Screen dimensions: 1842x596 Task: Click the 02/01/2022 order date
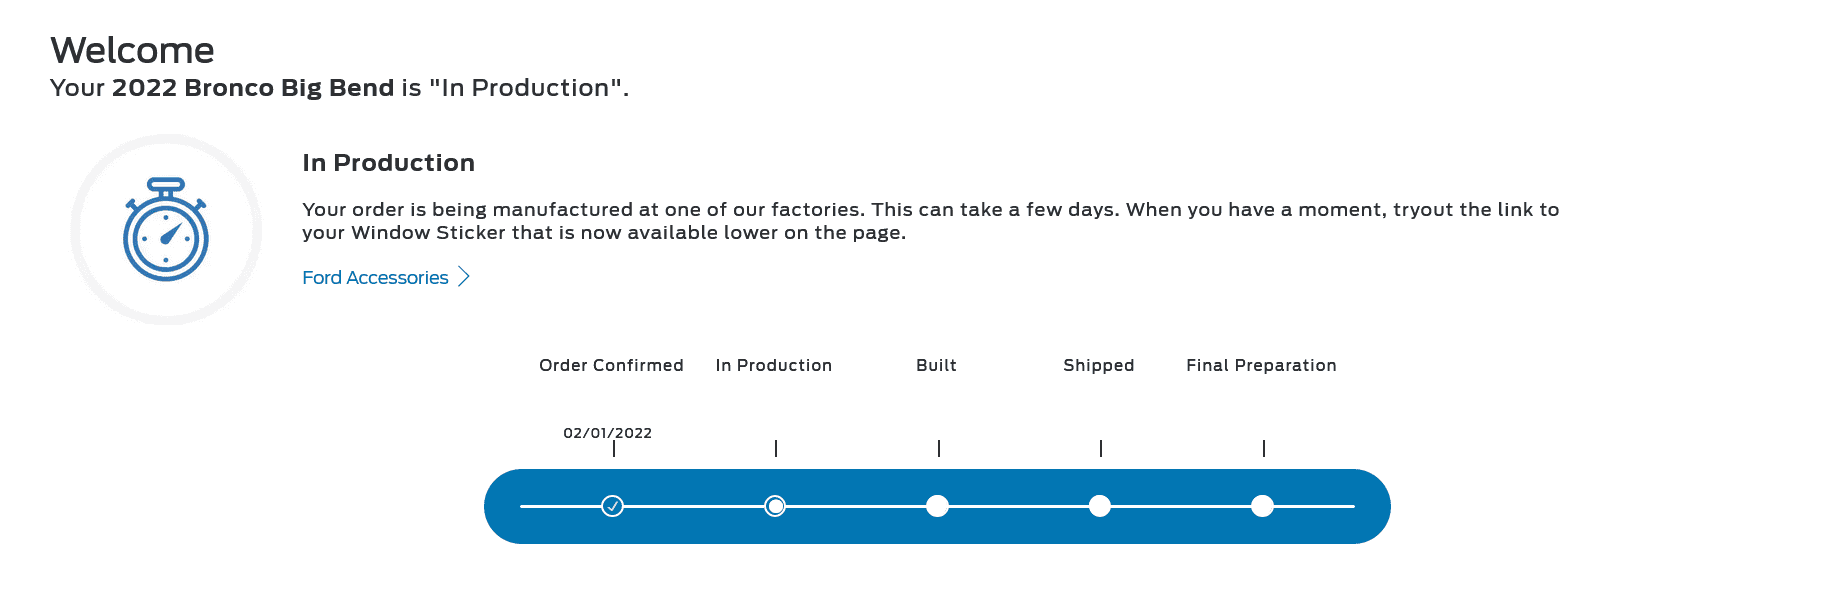[x=607, y=433]
